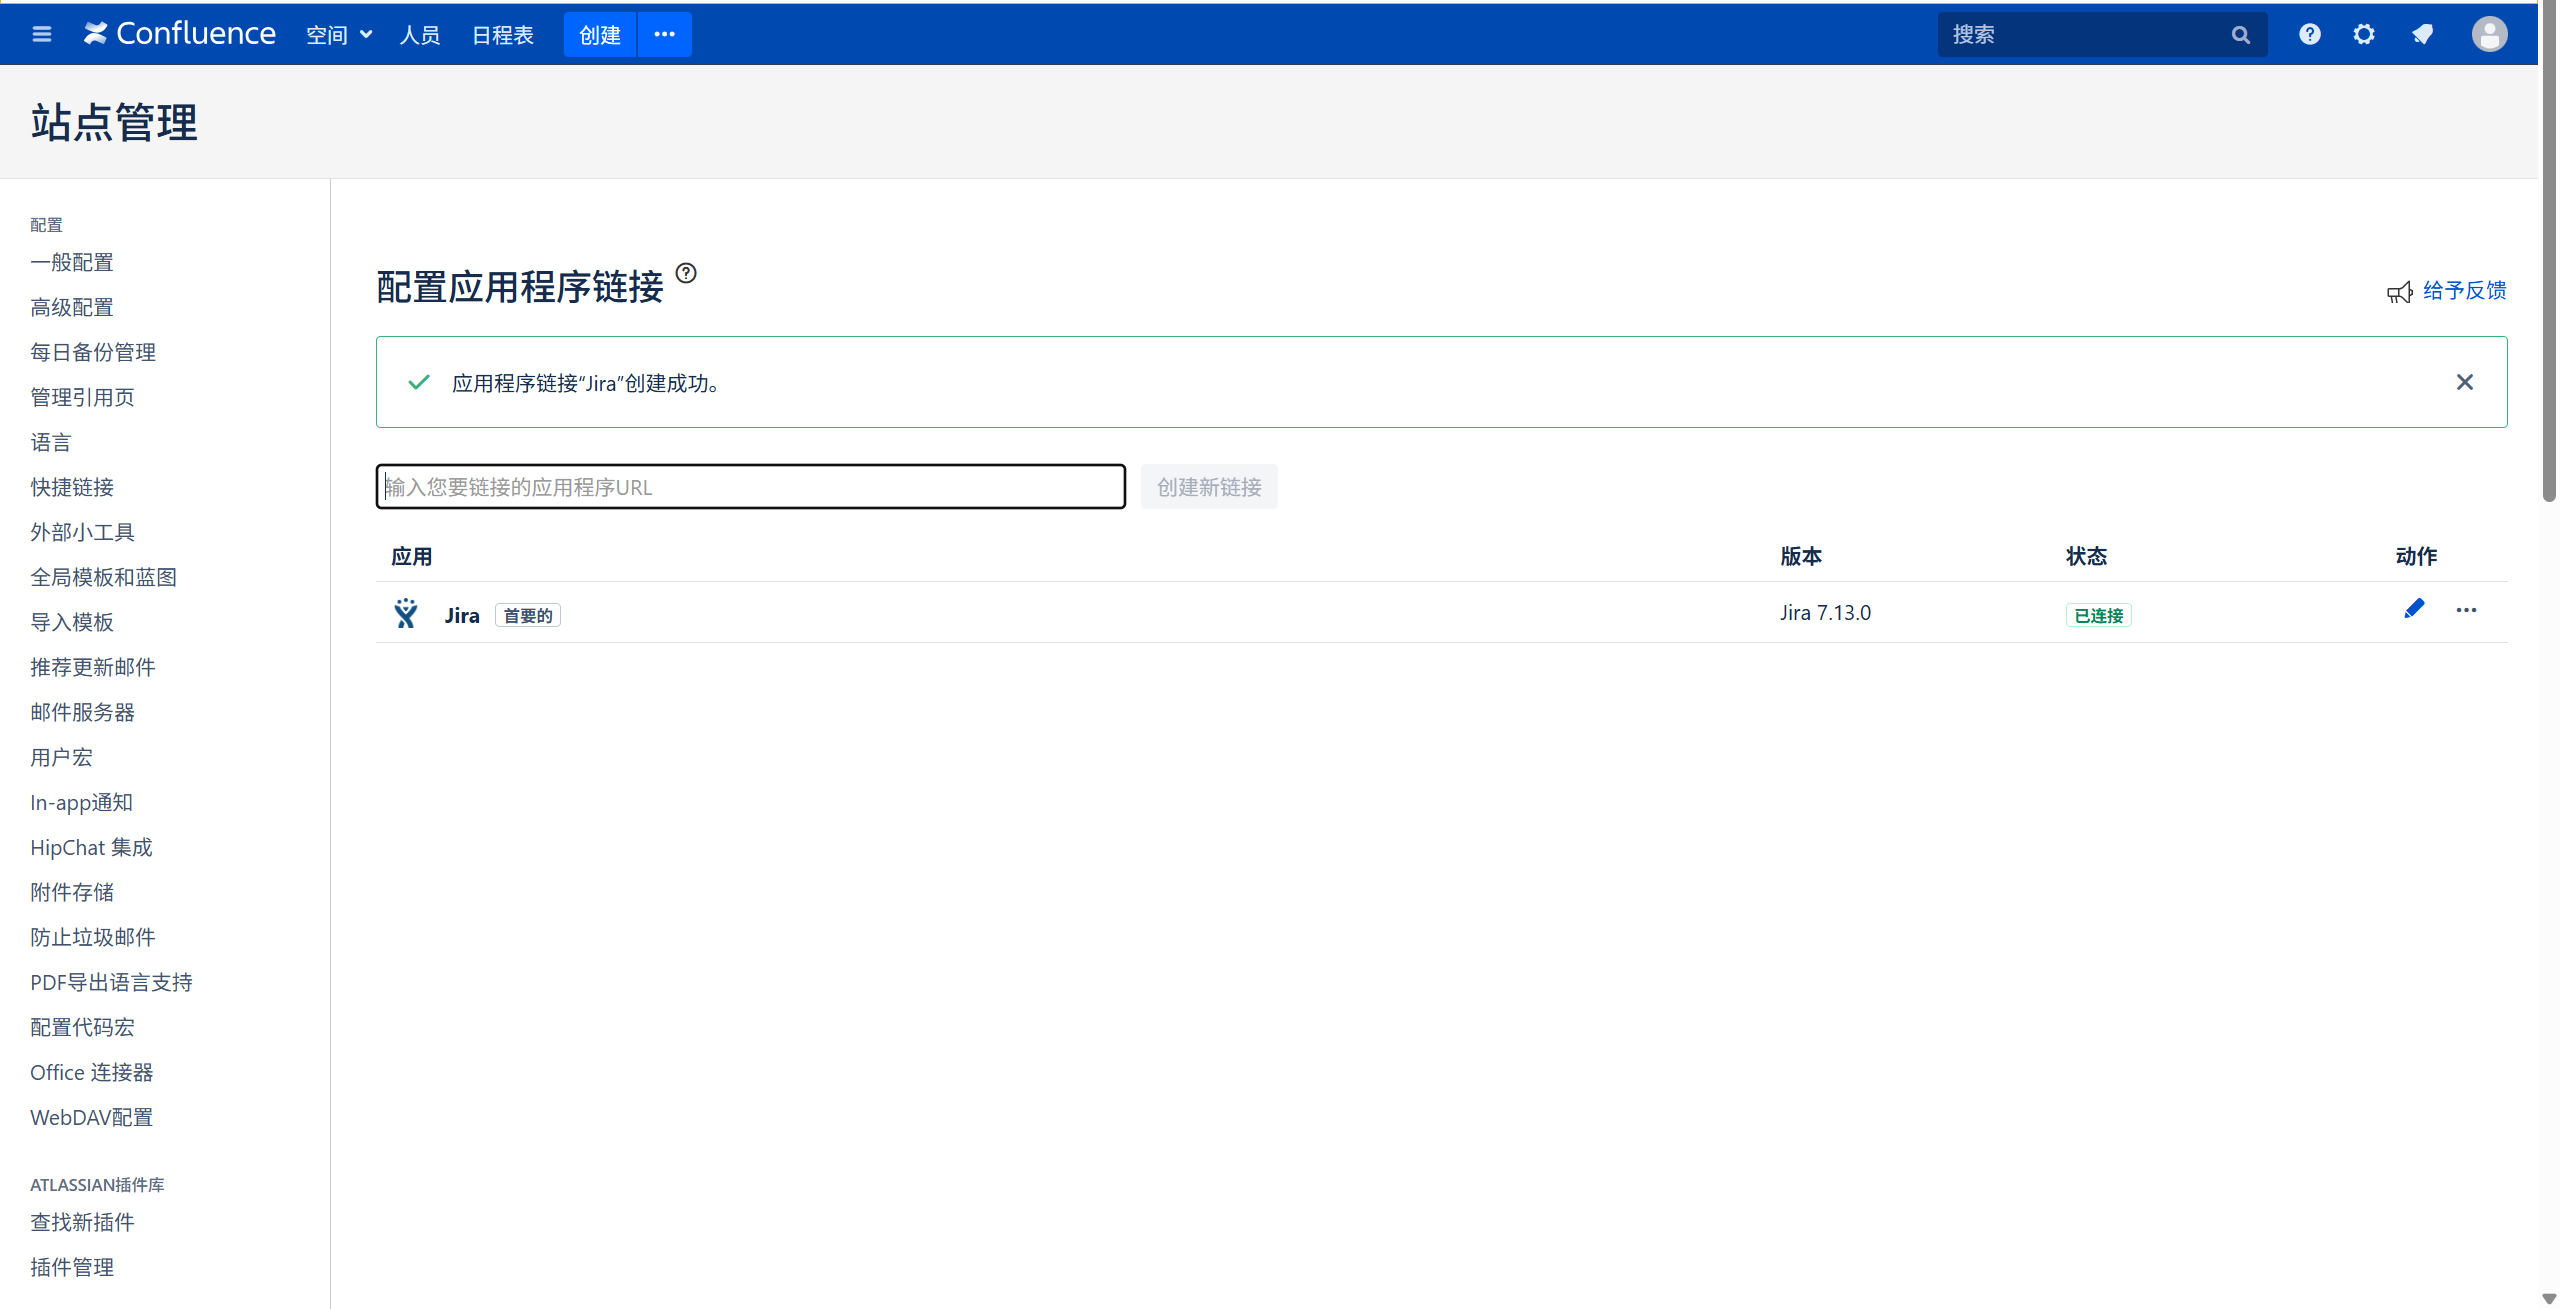The width and height of the screenshot is (2560, 1309).
Task: Dismiss the Jira success message
Action: point(2465,382)
